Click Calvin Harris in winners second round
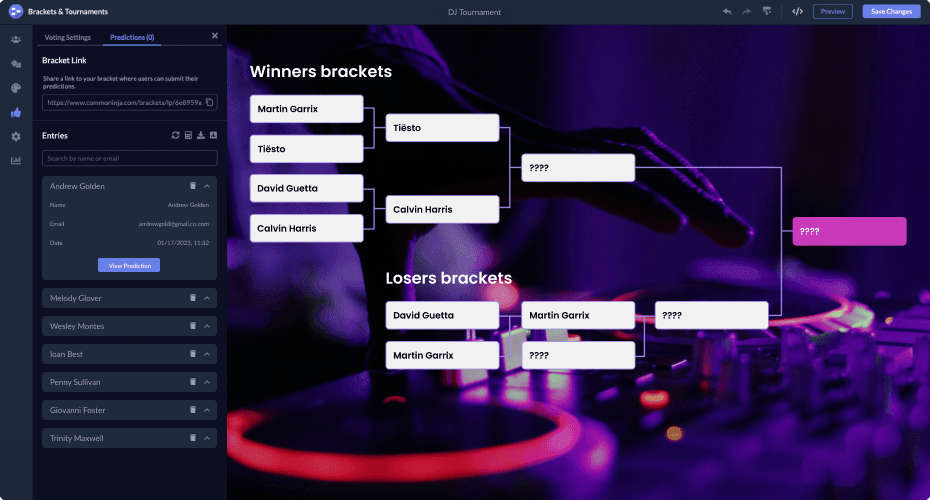930x500 pixels. tap(442, 209)
